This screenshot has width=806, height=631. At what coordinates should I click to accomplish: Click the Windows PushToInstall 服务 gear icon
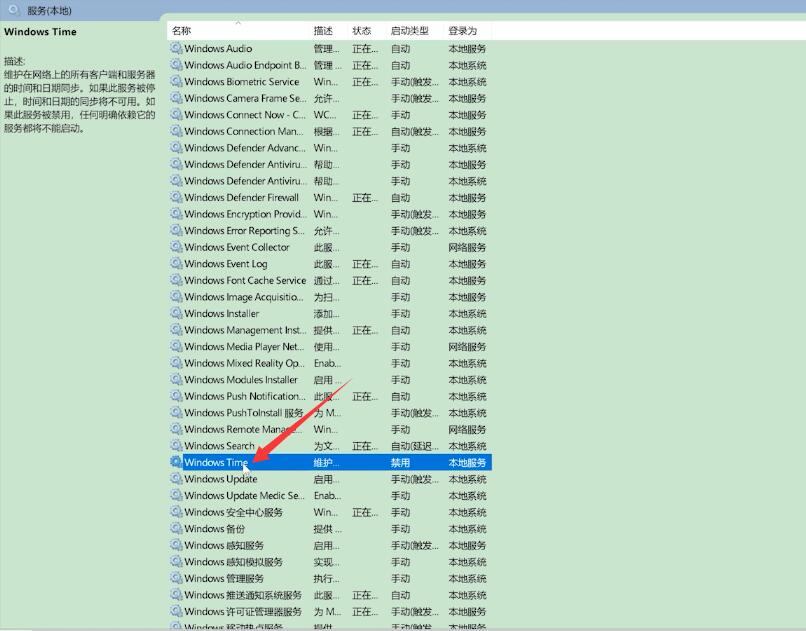176,413
